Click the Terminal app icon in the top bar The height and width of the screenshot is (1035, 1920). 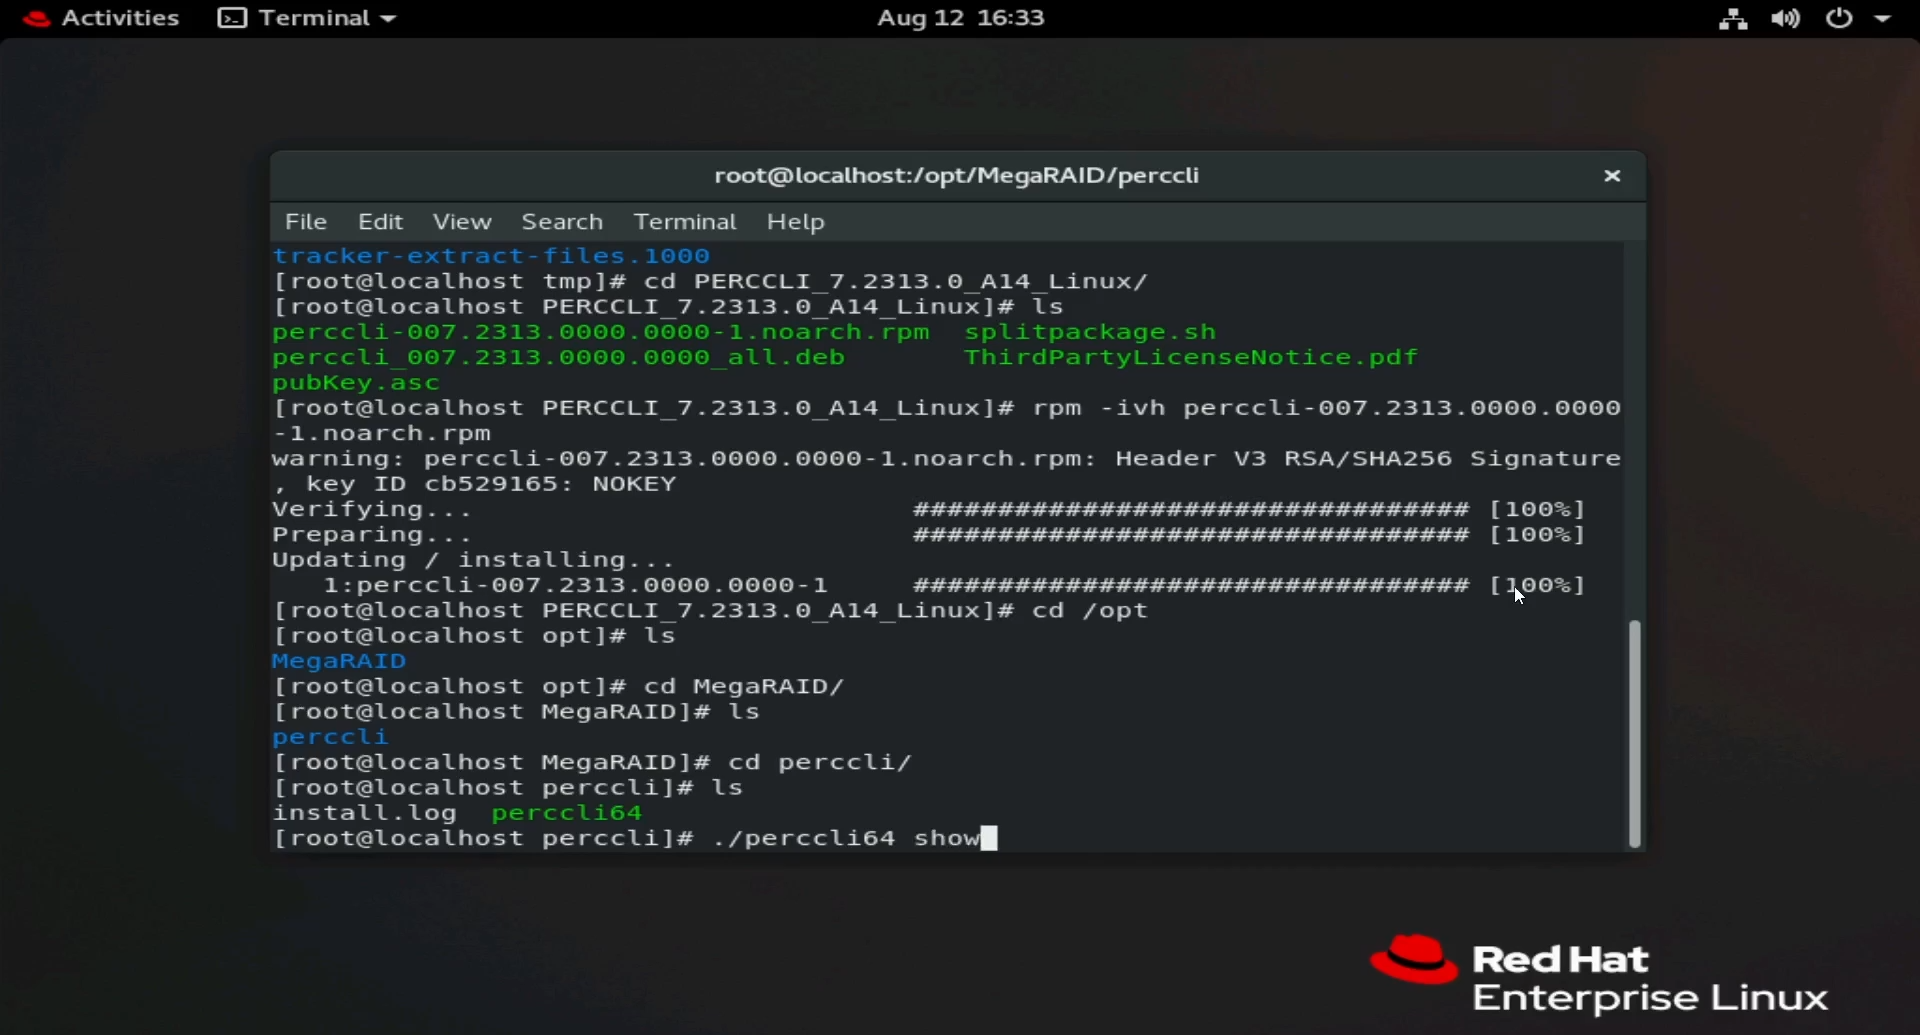pyautogui.click(x=231, y=17)
